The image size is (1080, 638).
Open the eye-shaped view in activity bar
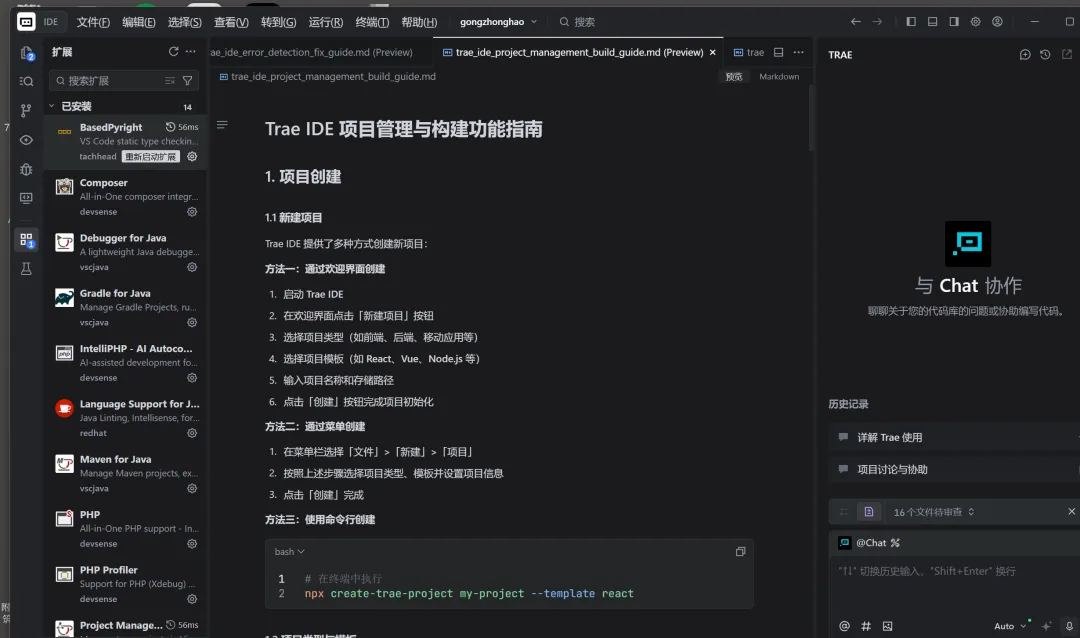(x=26, y=140)
